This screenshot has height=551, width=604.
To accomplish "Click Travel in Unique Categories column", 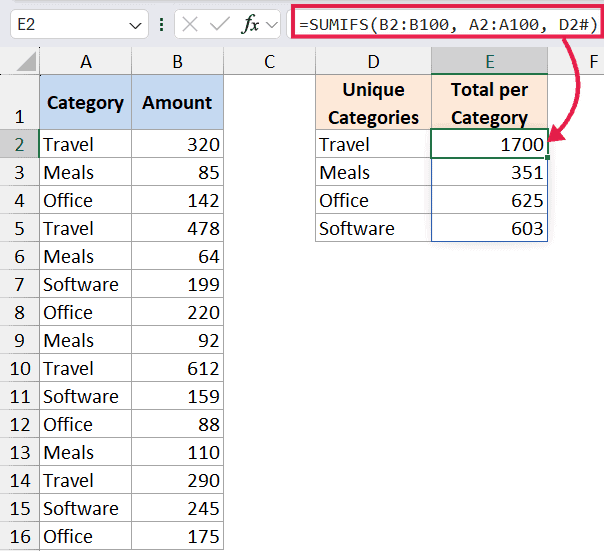I will coord(373,144).
